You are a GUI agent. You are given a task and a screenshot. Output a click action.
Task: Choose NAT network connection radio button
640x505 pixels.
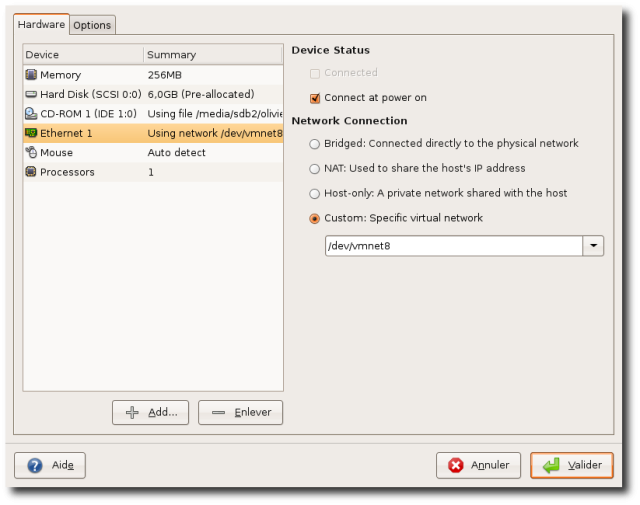315,169
